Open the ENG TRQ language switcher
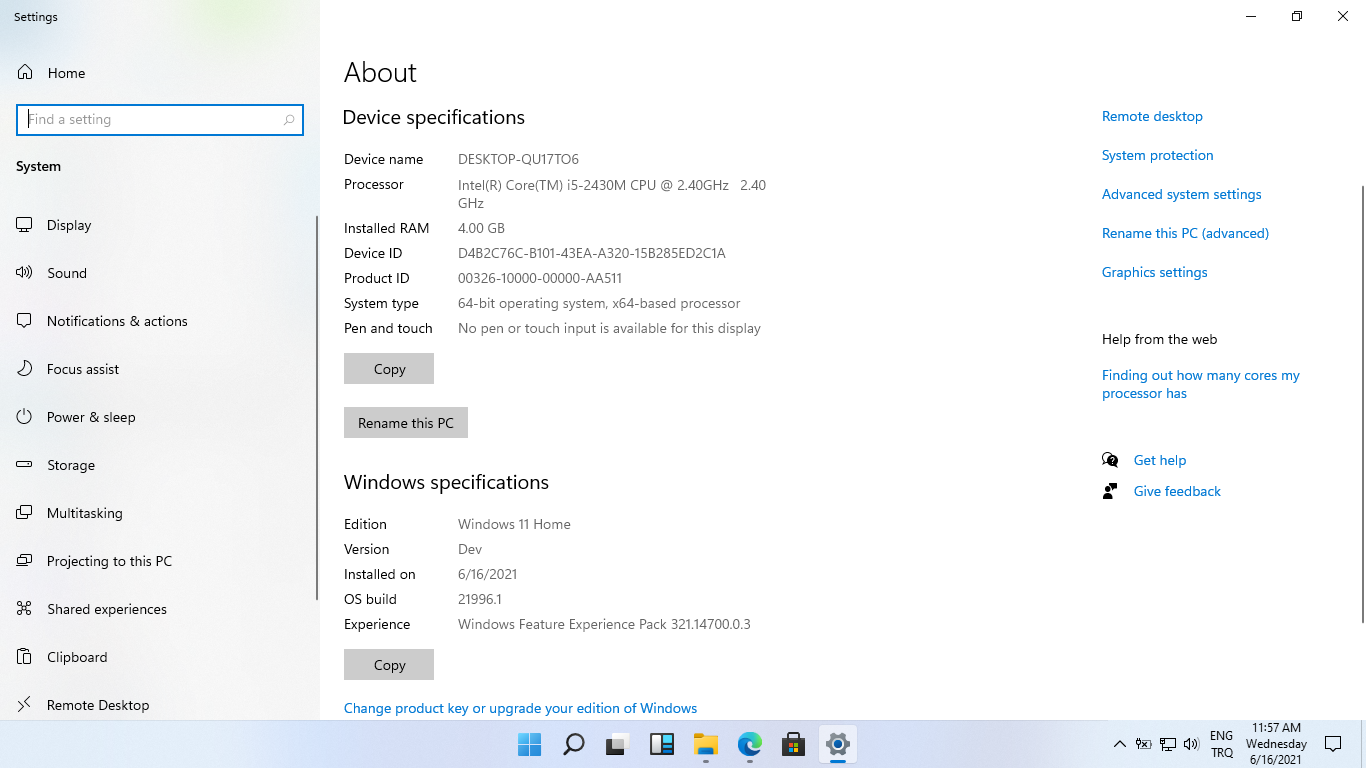This screenshot has width=1366, height=768. pyautogui.click(x=1222, y=744)
